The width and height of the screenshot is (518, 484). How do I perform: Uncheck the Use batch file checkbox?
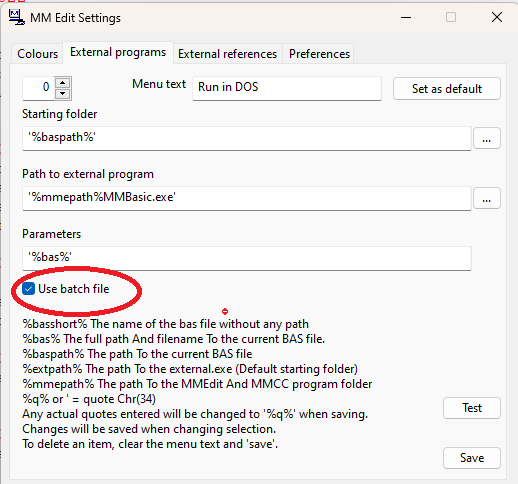[x=28, y=289]
